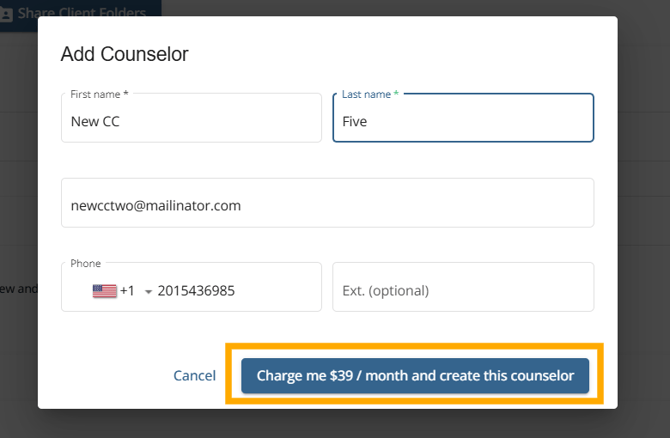Click the newcctwo@mailinator.com email field
The image size is (670, 438).
click(x=327, y=203)
